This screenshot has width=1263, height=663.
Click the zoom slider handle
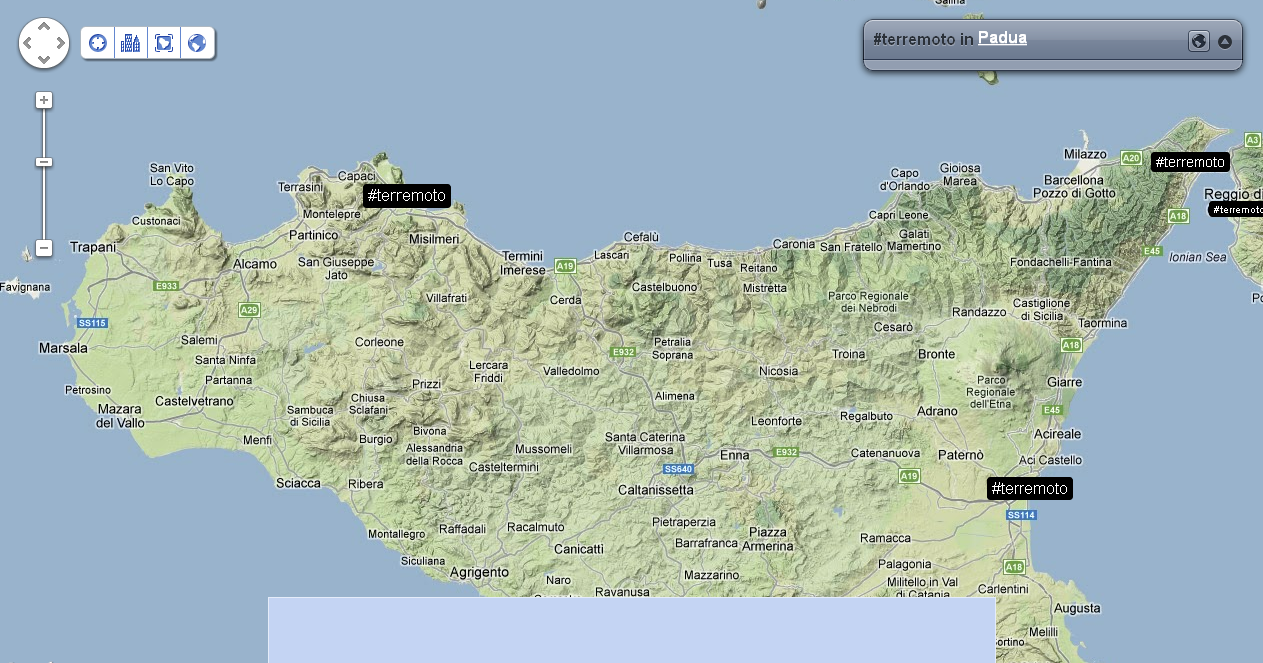[44, 162]
